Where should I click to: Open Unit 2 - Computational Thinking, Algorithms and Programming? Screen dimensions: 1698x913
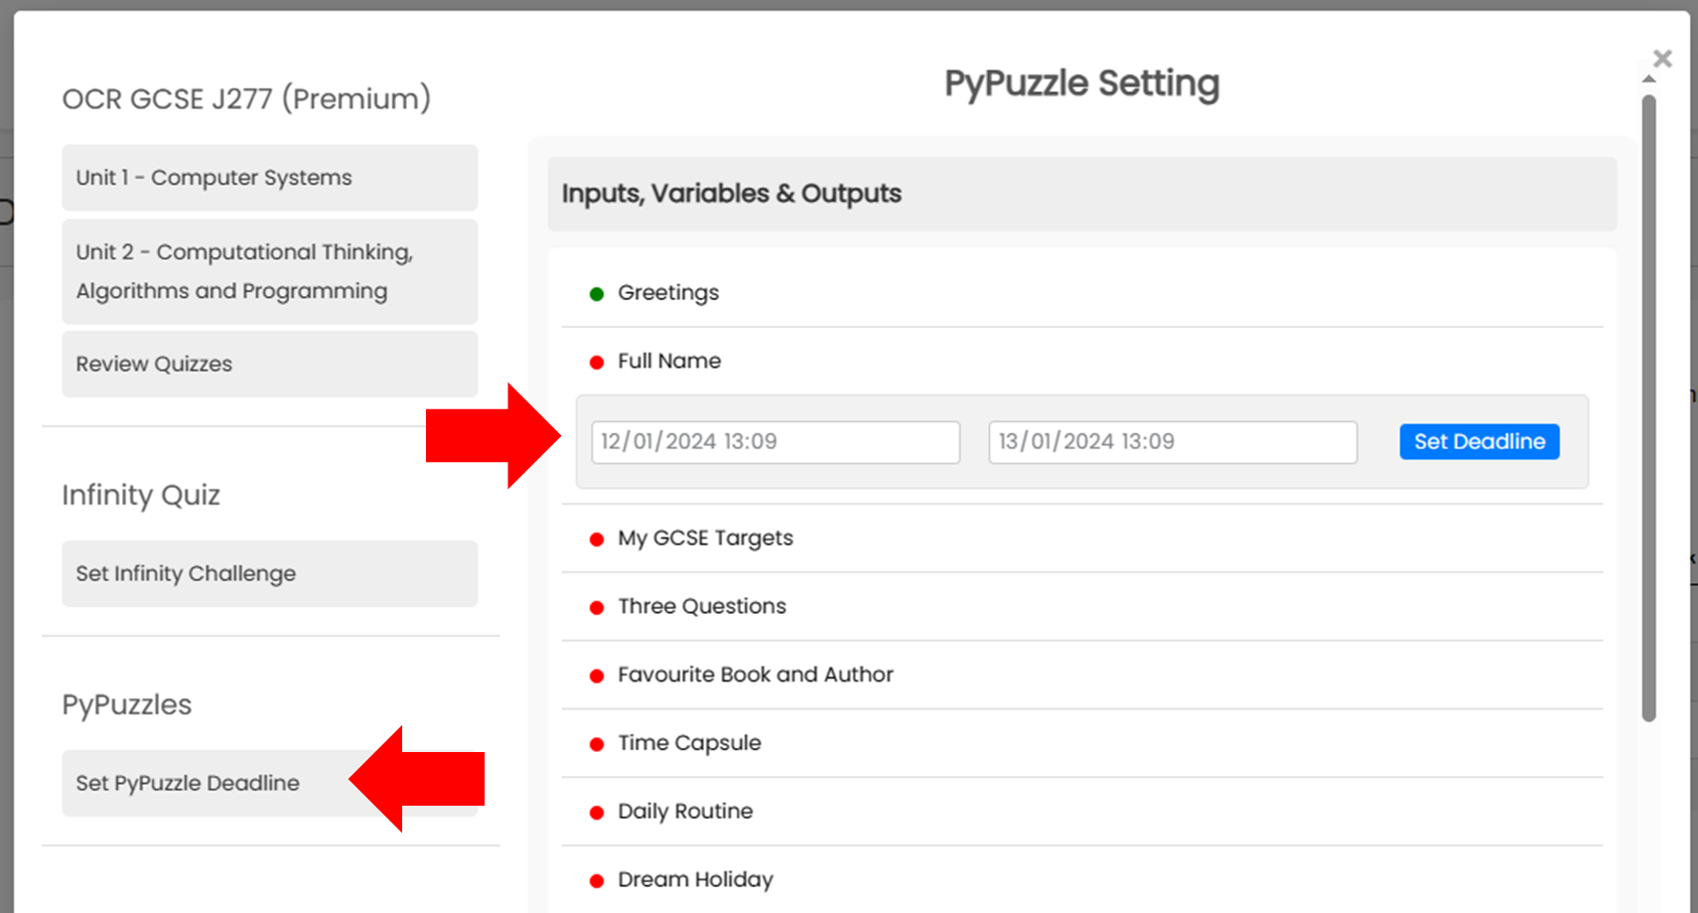[x=270, y=272]
